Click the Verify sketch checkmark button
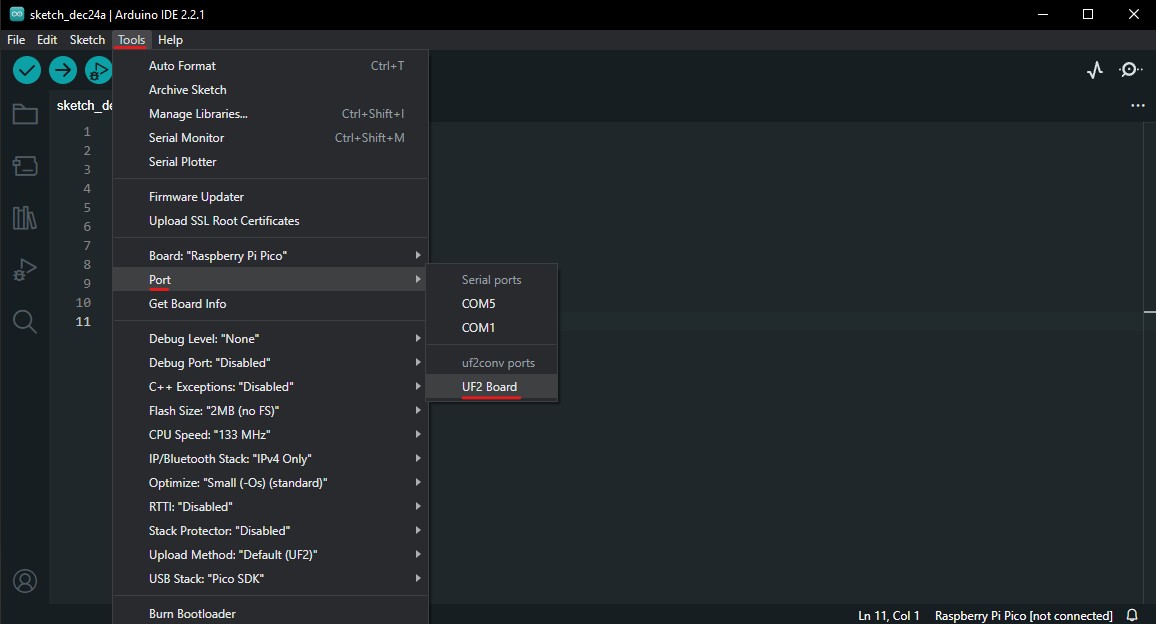The width and height of the screenshot is (1156, 624). coord(27,70)
